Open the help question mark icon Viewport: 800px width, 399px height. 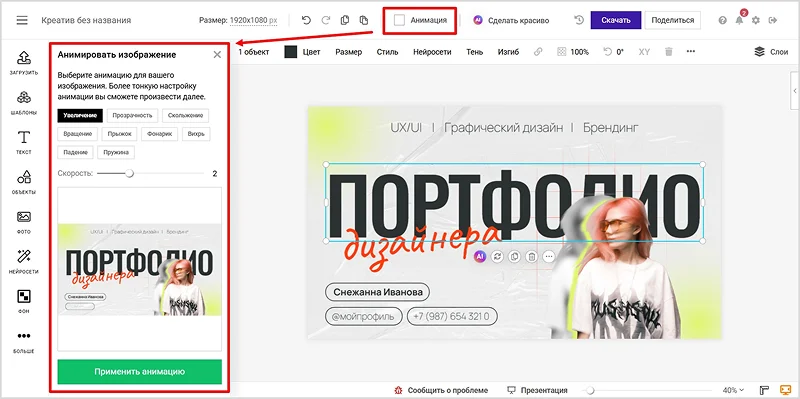722,20
